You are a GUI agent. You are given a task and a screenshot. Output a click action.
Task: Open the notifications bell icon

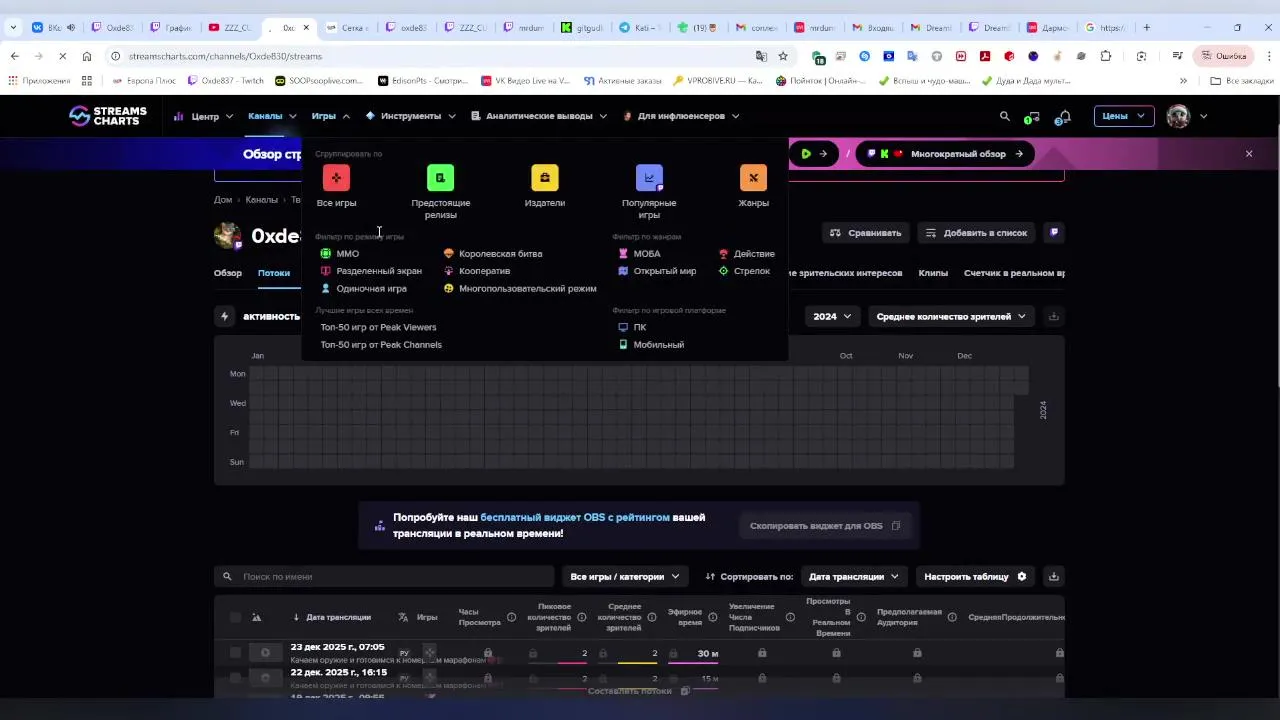(x=1064, y=117)
